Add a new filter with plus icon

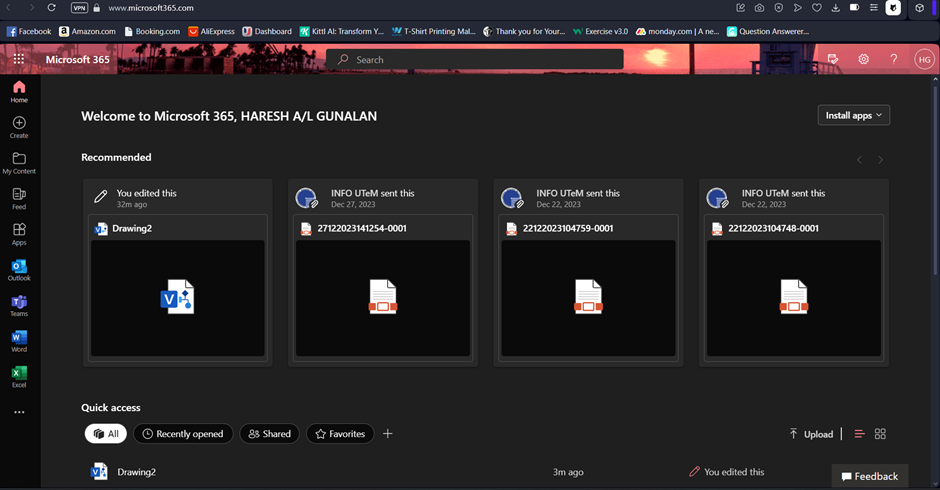point(388,434)
